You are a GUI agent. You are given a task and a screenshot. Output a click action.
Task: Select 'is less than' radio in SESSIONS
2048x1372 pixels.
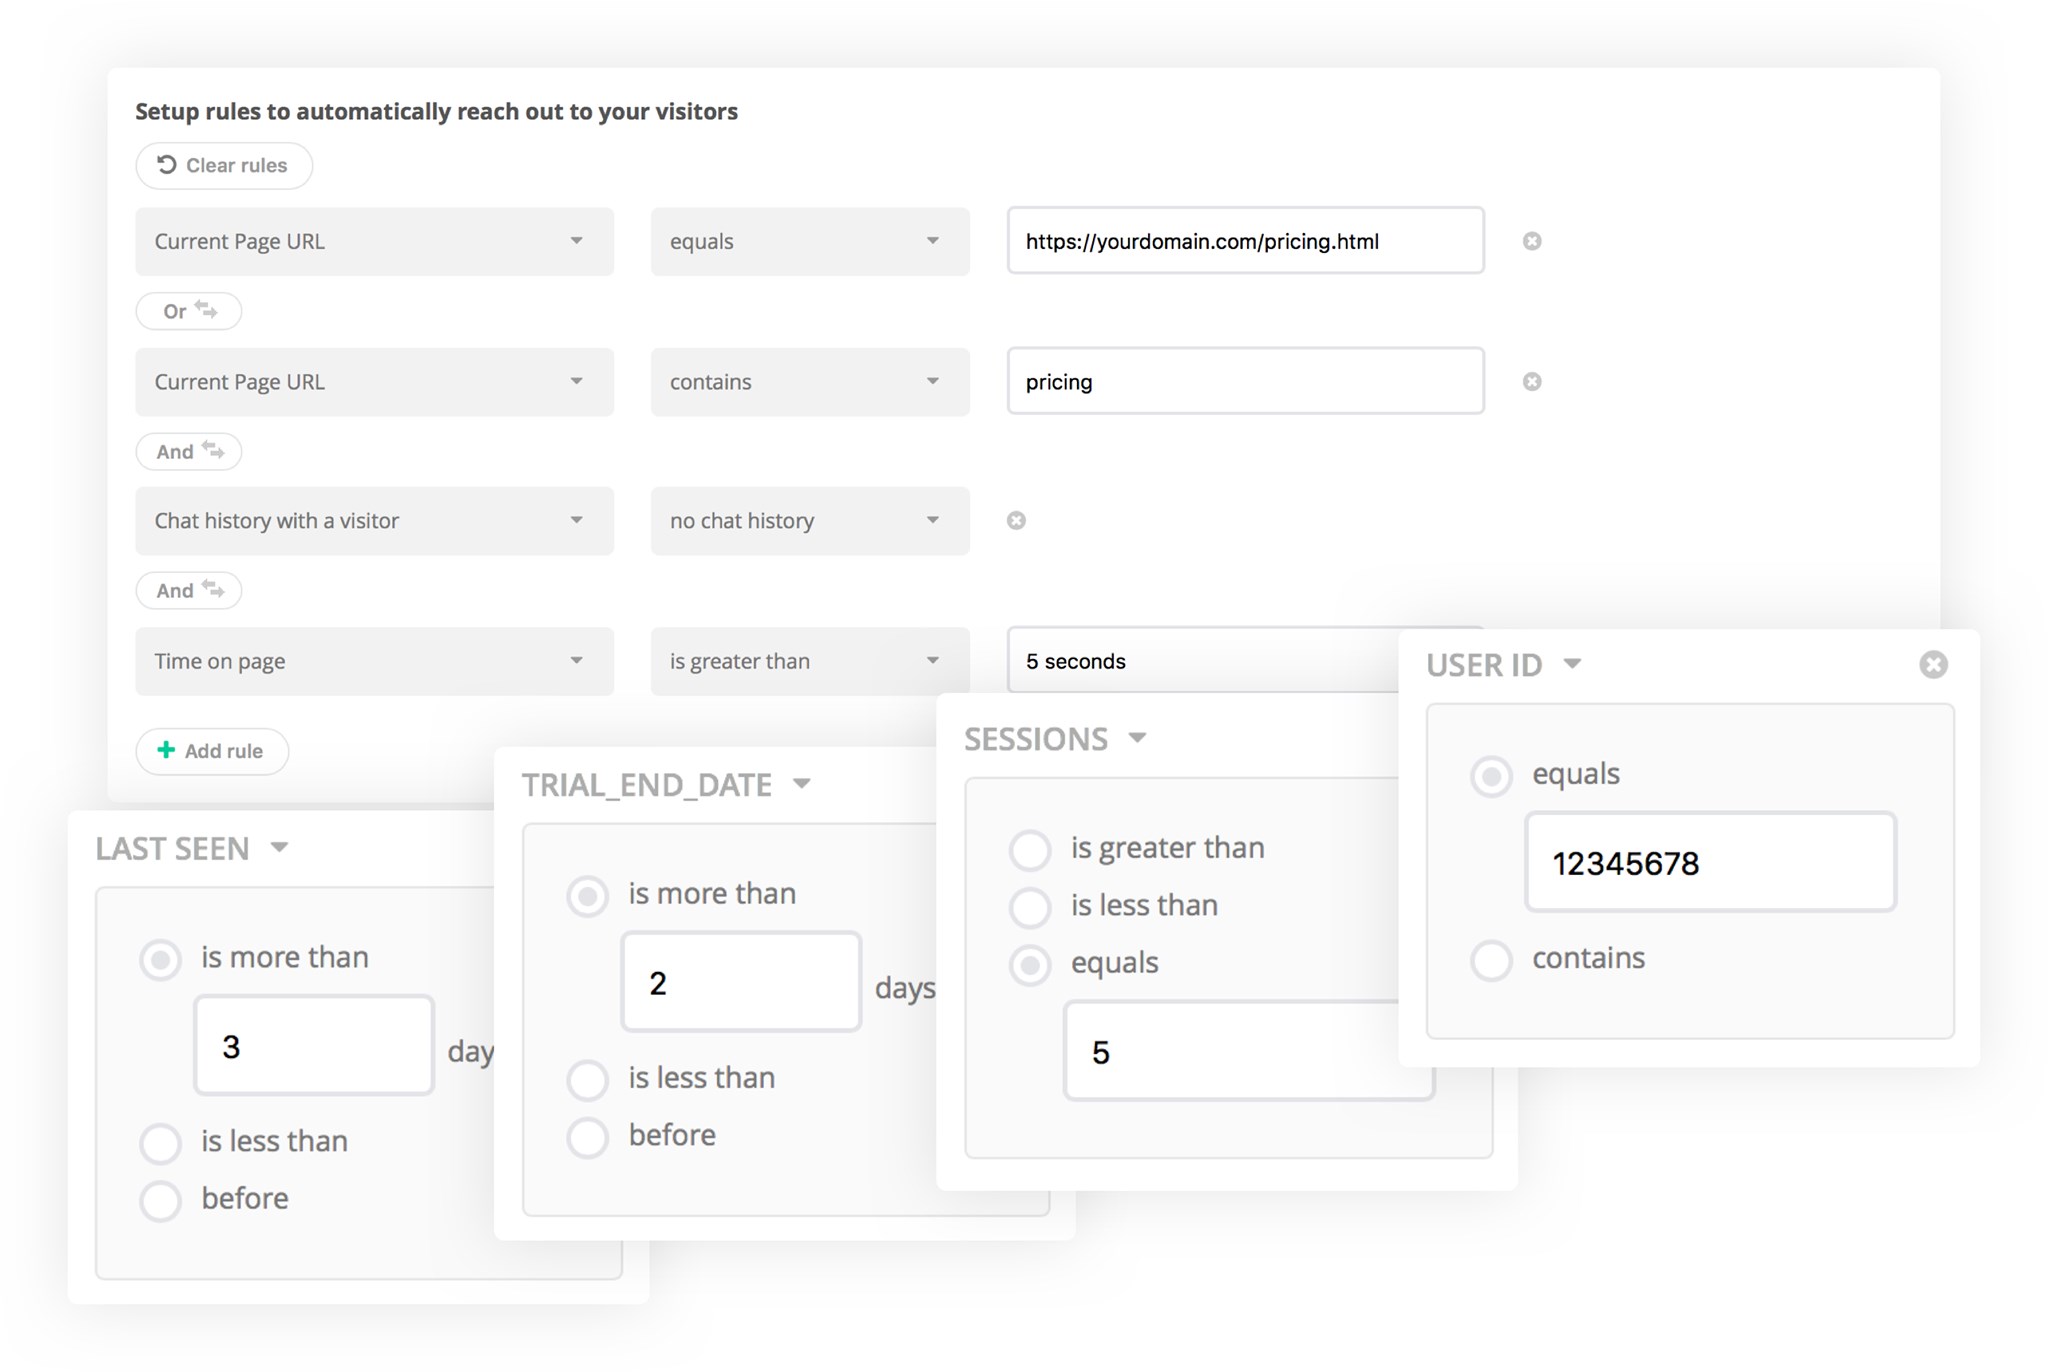point(1030,907)
